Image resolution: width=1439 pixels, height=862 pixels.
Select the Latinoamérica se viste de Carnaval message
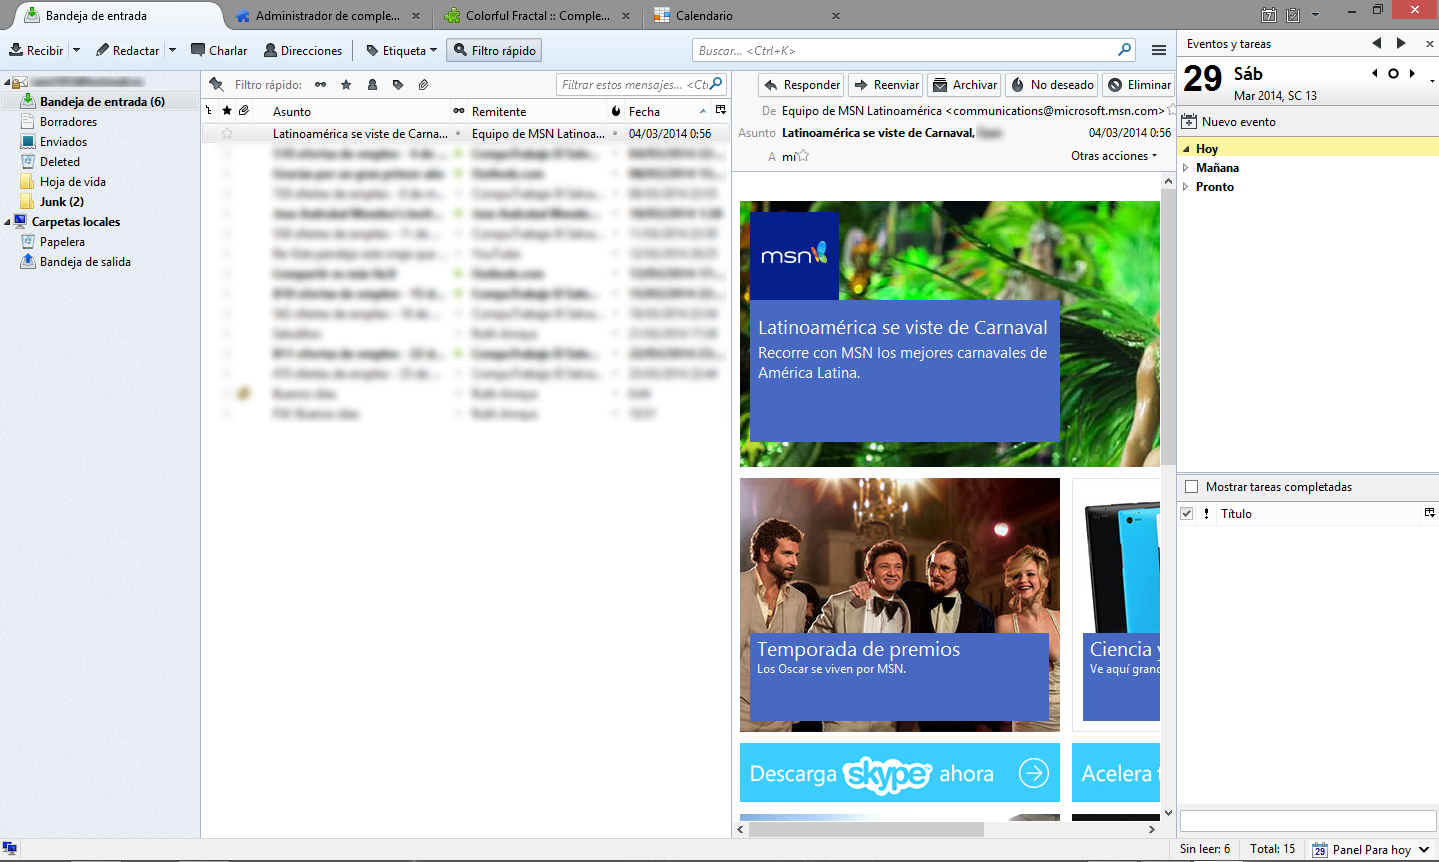click(x=465, y=133)
